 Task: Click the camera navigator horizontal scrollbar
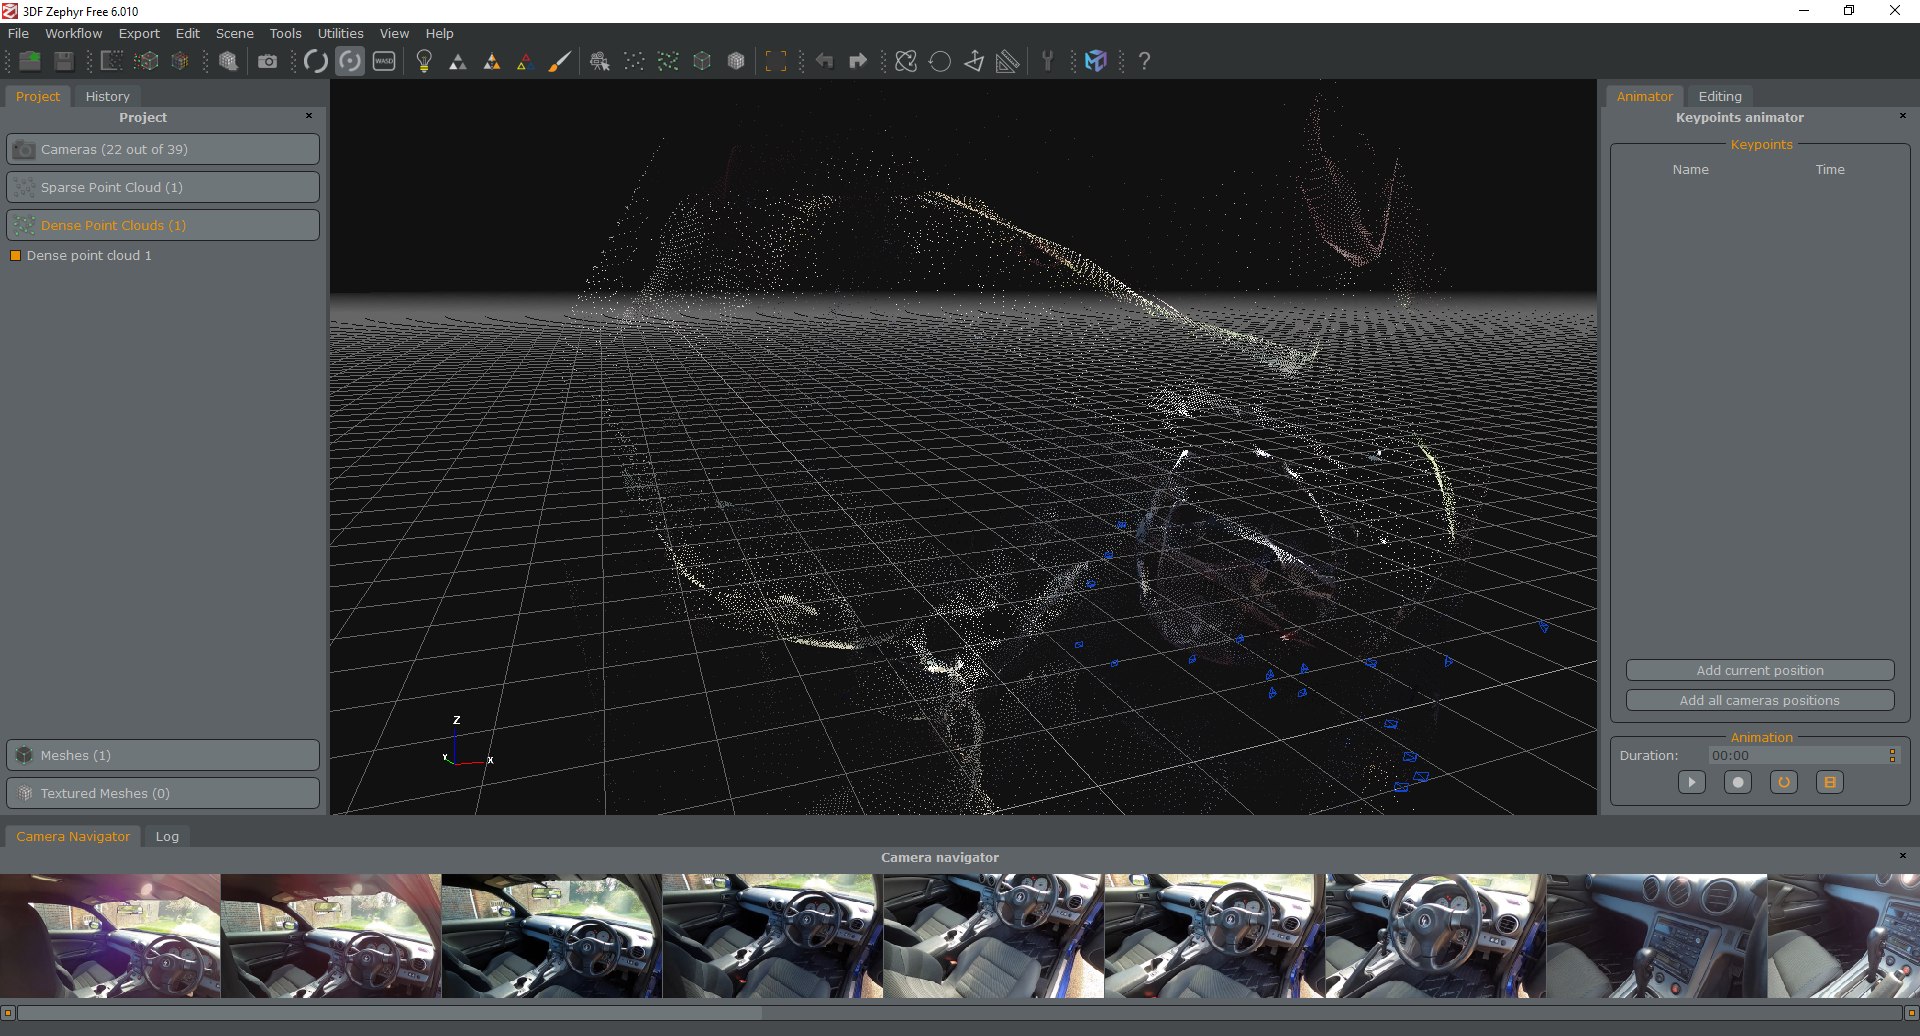390,1013
